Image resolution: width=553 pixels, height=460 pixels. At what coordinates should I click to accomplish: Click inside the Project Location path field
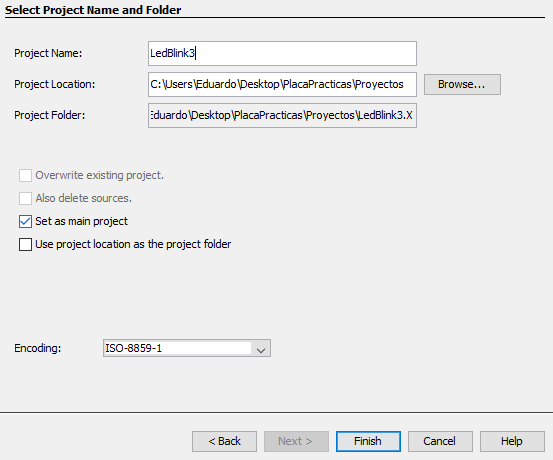(282, 84)
